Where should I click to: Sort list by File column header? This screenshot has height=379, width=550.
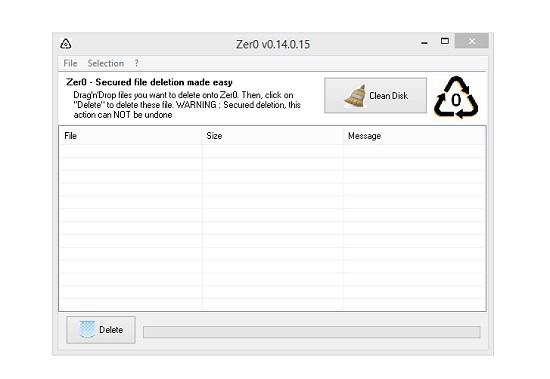pyautogui.click(x=130, y=136)
